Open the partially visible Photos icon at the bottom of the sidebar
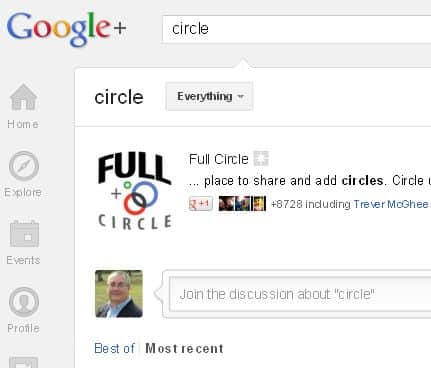 pos(23,362)
